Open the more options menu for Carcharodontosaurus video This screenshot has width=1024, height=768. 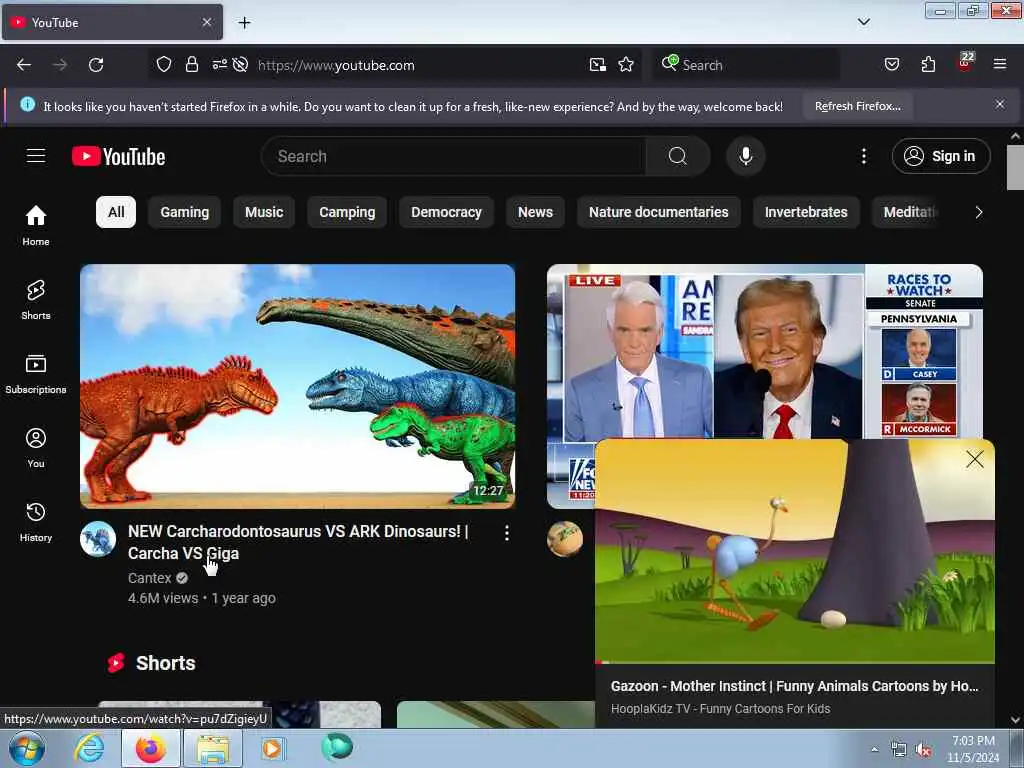click(x=507, y=533)
